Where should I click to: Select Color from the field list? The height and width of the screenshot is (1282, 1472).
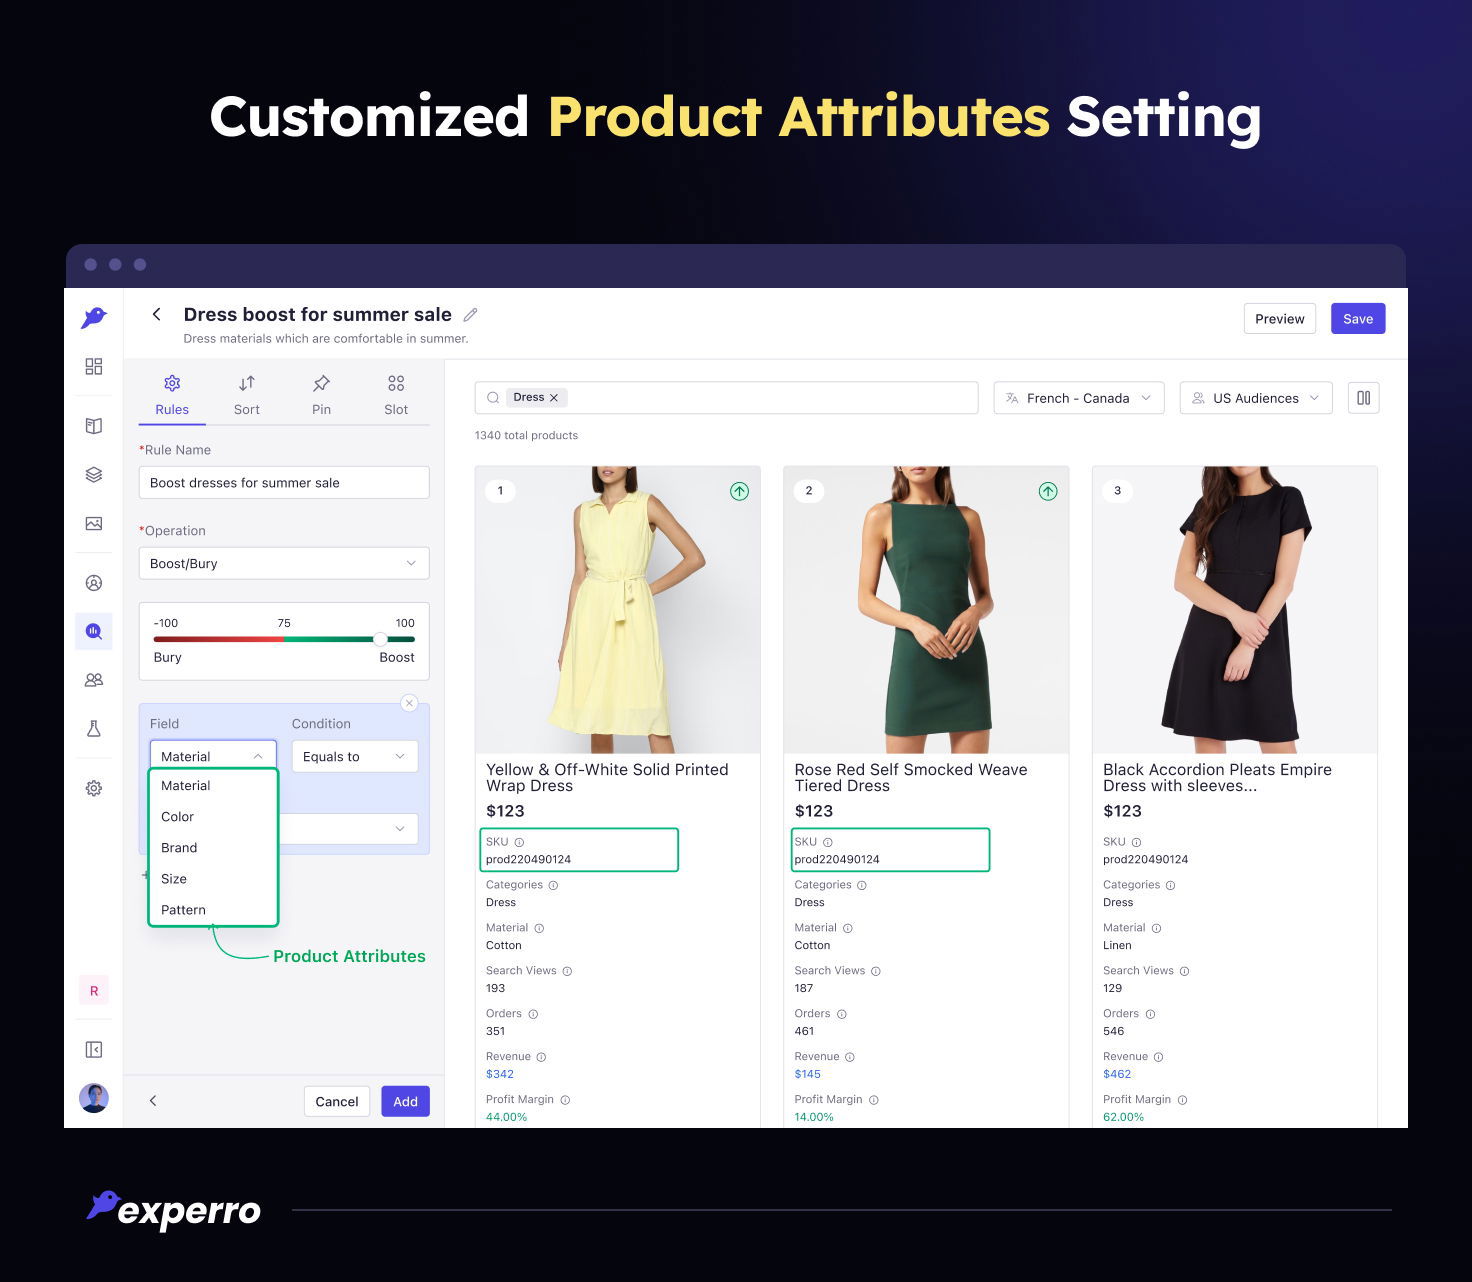[178, 817]
